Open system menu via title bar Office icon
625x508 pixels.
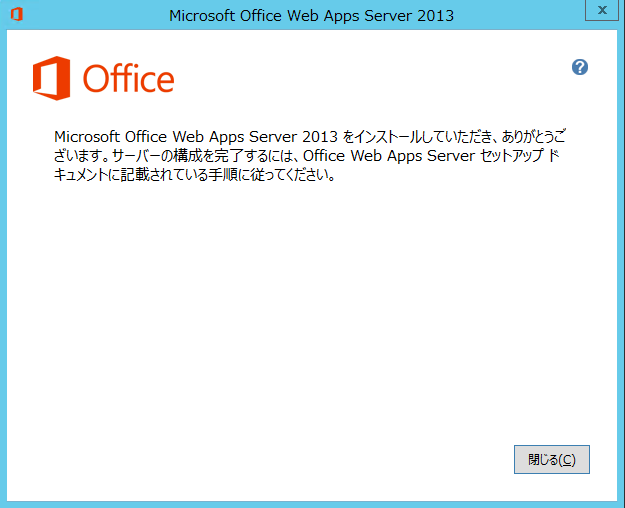[16, 14]
